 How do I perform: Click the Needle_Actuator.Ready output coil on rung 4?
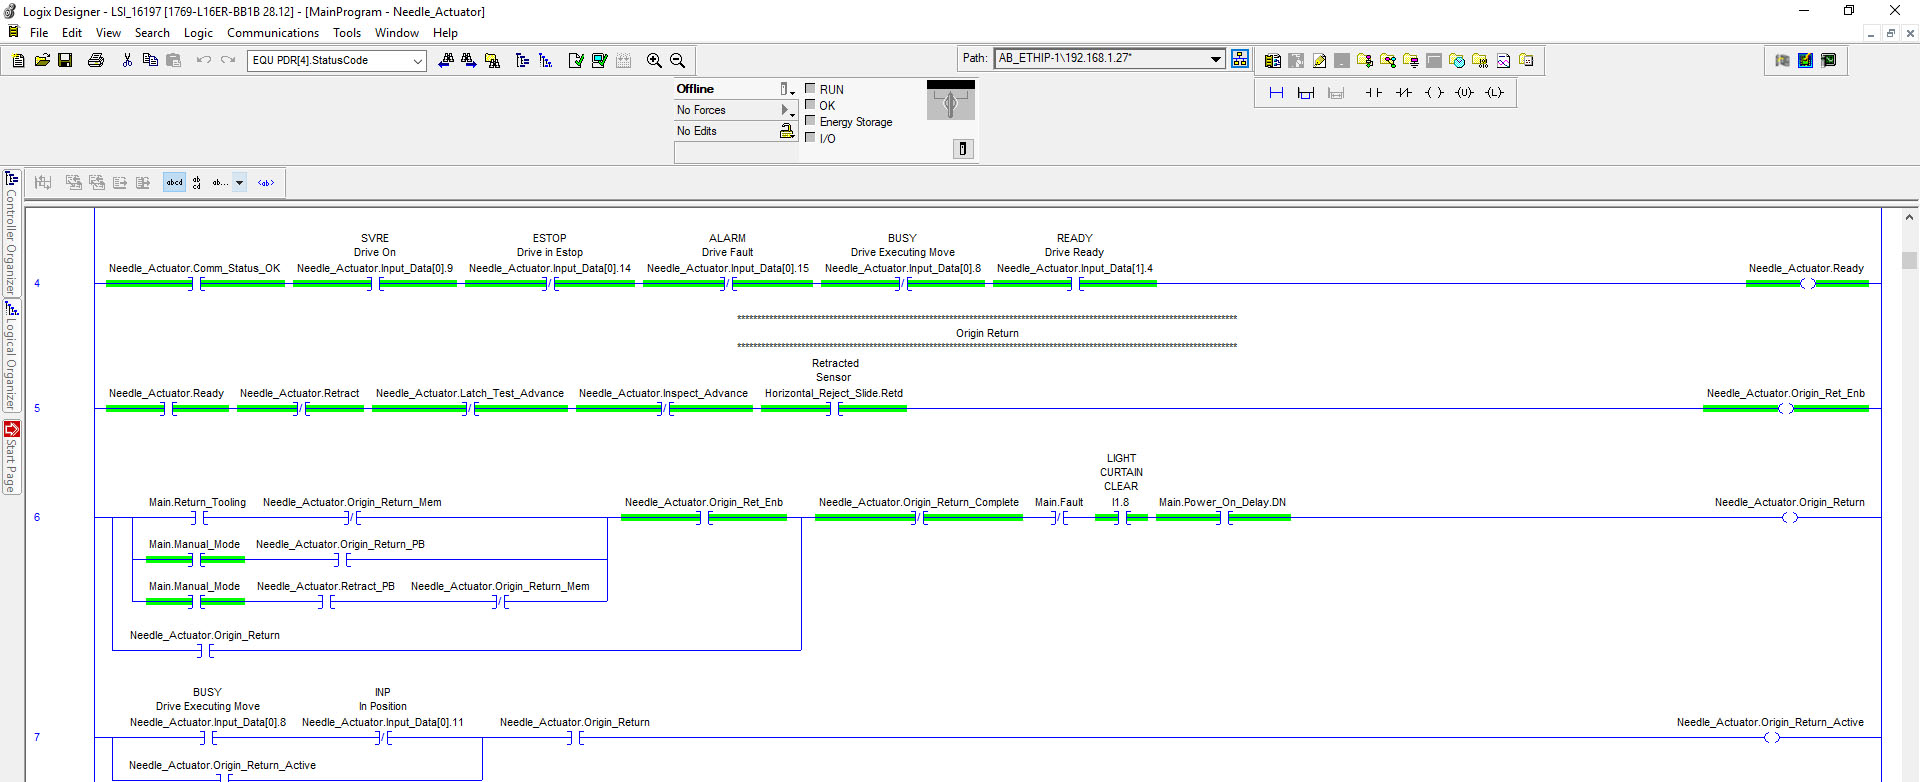(1807, 284)
